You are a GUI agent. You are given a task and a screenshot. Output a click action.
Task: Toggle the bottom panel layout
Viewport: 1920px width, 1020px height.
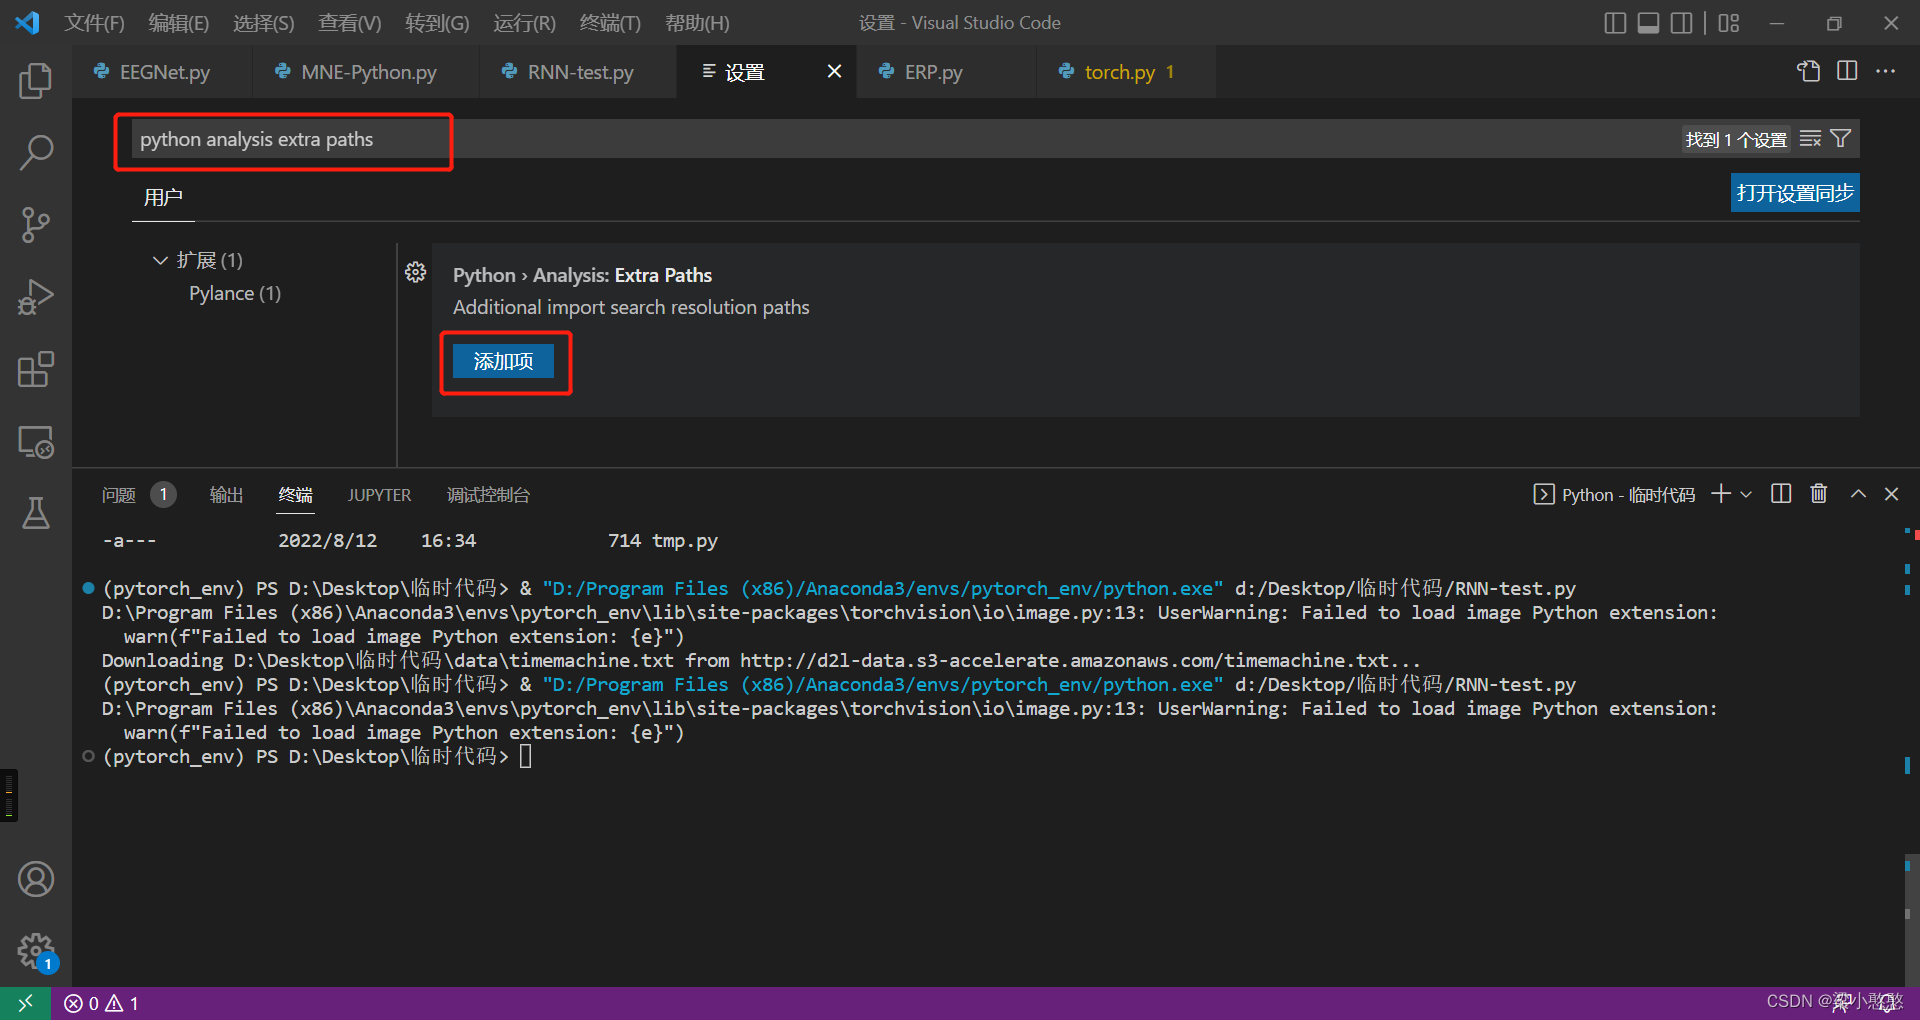tap(1649, 23)
